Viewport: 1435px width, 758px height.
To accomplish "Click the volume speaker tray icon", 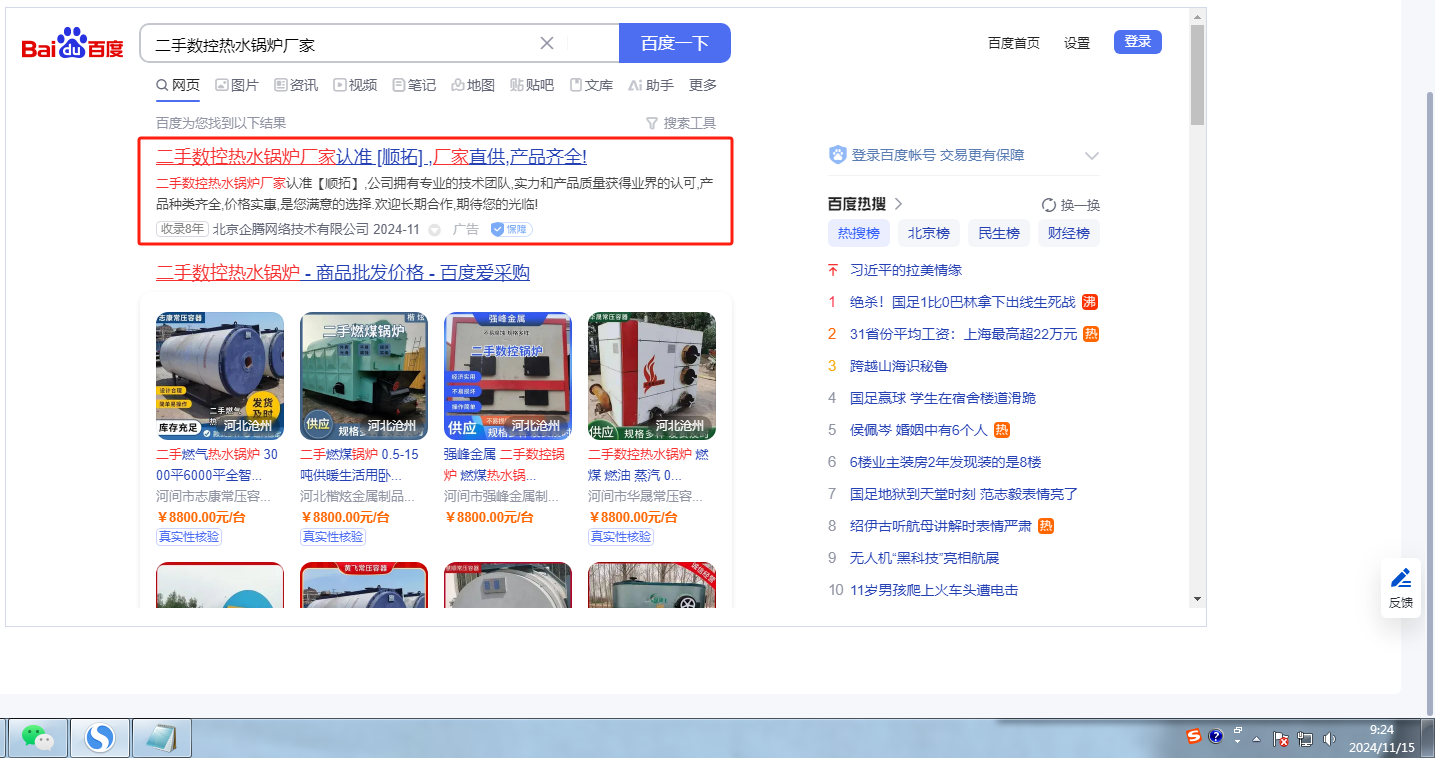I will coord(1329,739).
